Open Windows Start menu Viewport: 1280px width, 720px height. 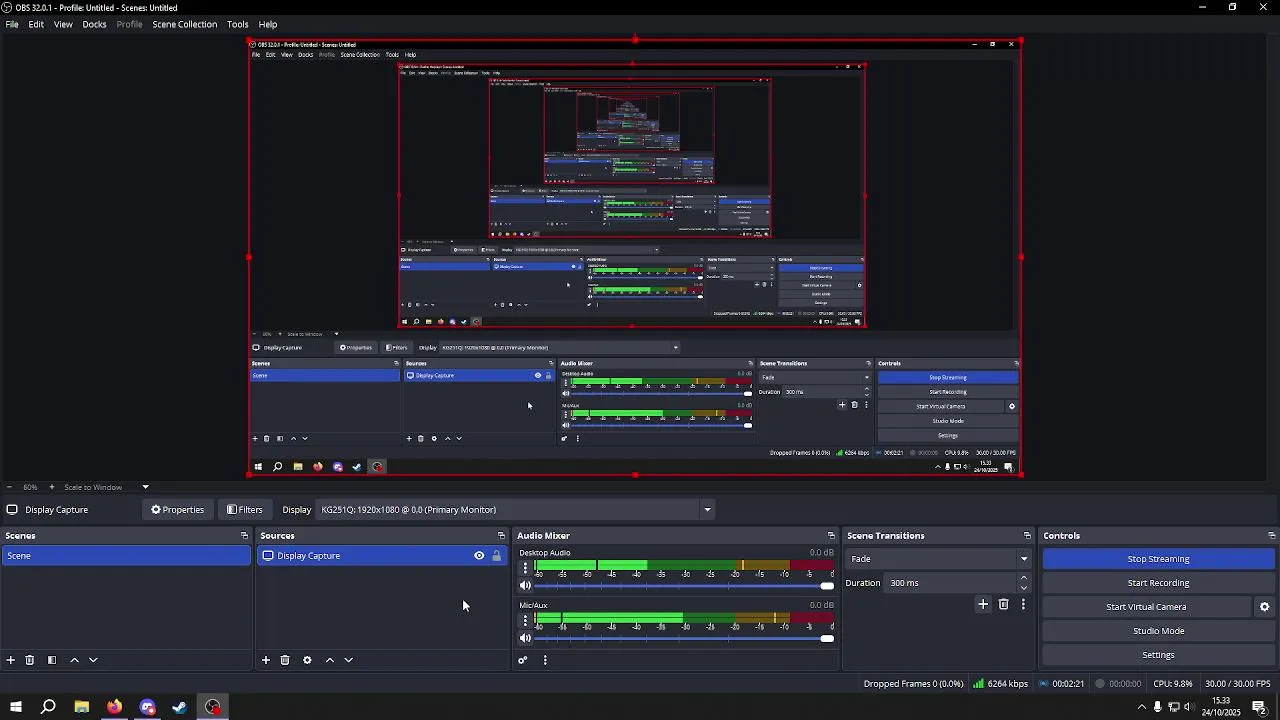(15, 707)
